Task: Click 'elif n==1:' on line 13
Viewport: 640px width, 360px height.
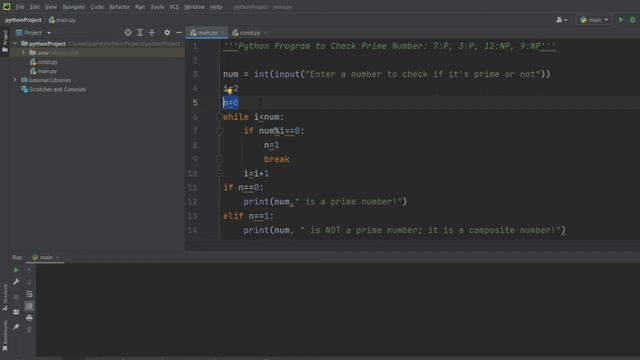Action: point(249,216)
